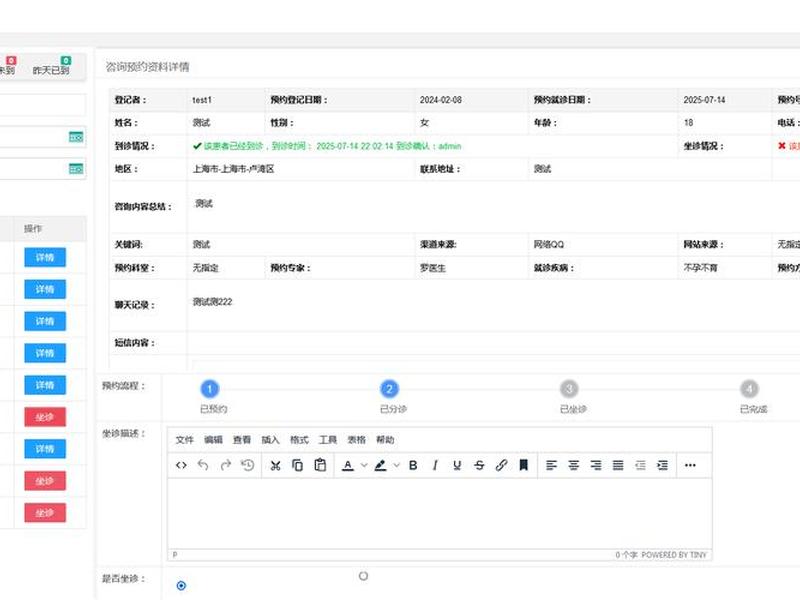The width and height of the screenshot is (800, 600).
Task: Toggle bold formatting
Action: tap(413, 465)
